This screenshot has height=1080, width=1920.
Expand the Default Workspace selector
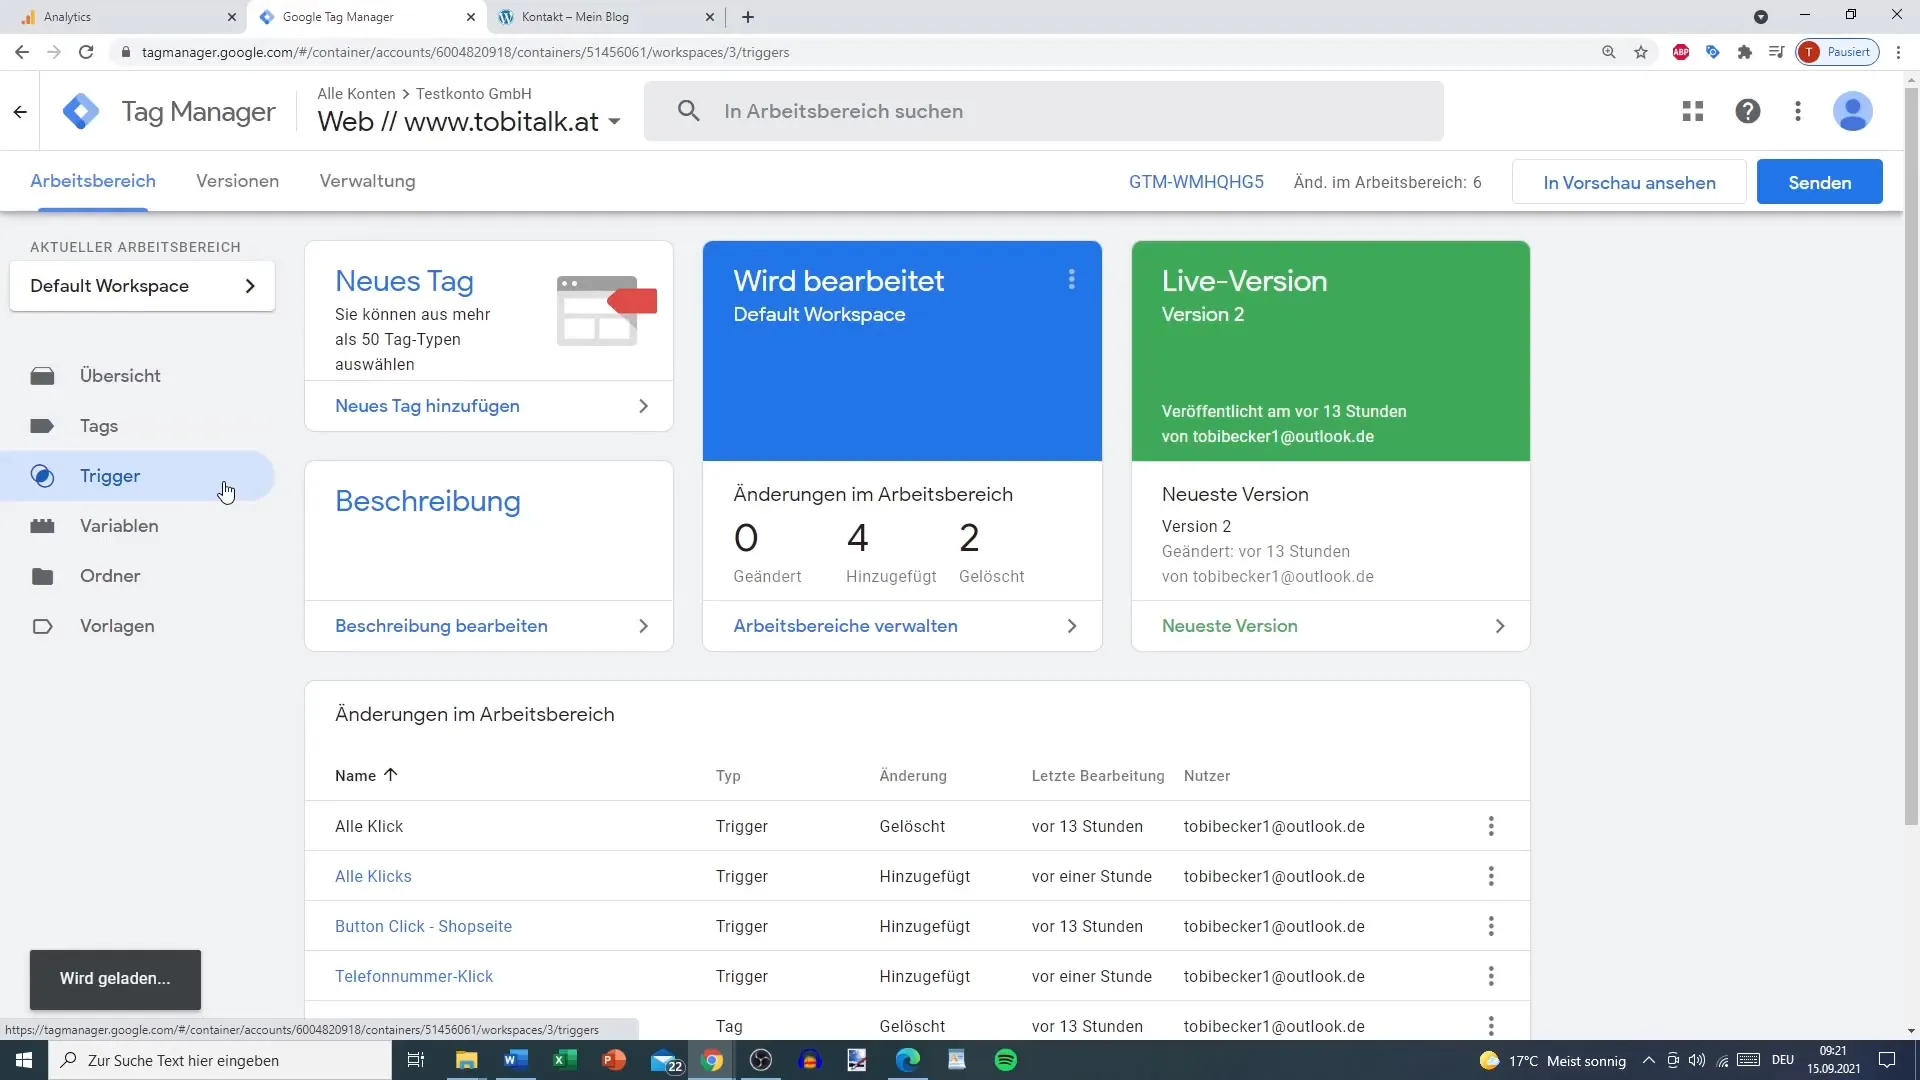(x=142, y=286)
